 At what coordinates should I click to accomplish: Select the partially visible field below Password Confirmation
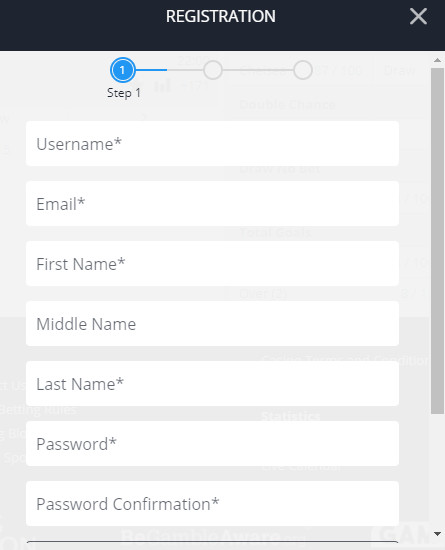coord(212,545)
